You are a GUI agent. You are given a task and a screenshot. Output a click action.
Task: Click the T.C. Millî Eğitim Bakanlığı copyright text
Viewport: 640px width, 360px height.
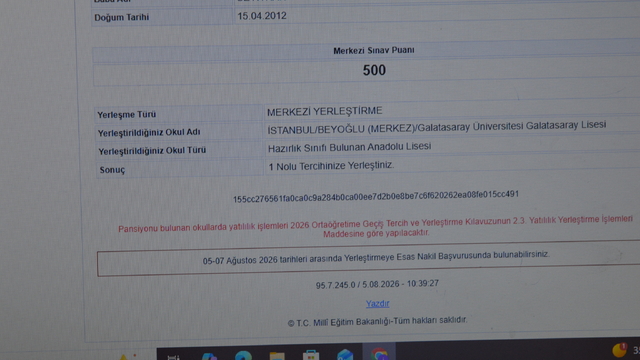(377, 322)
